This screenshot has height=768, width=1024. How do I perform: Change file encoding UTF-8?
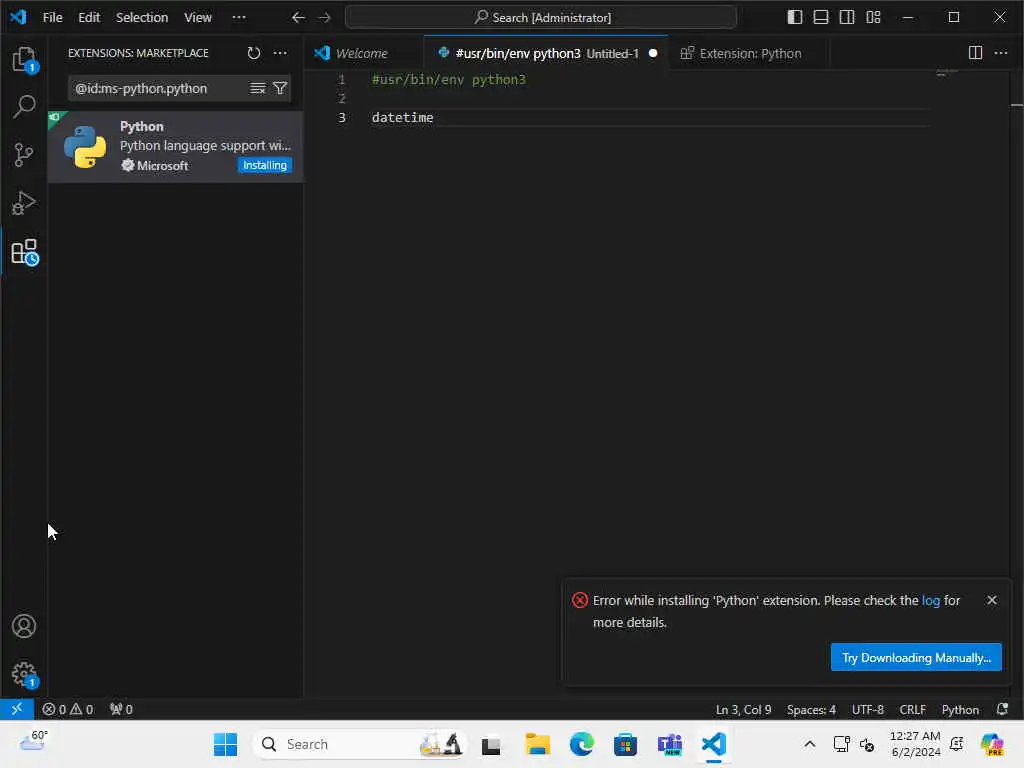click(x=867, y=710)
